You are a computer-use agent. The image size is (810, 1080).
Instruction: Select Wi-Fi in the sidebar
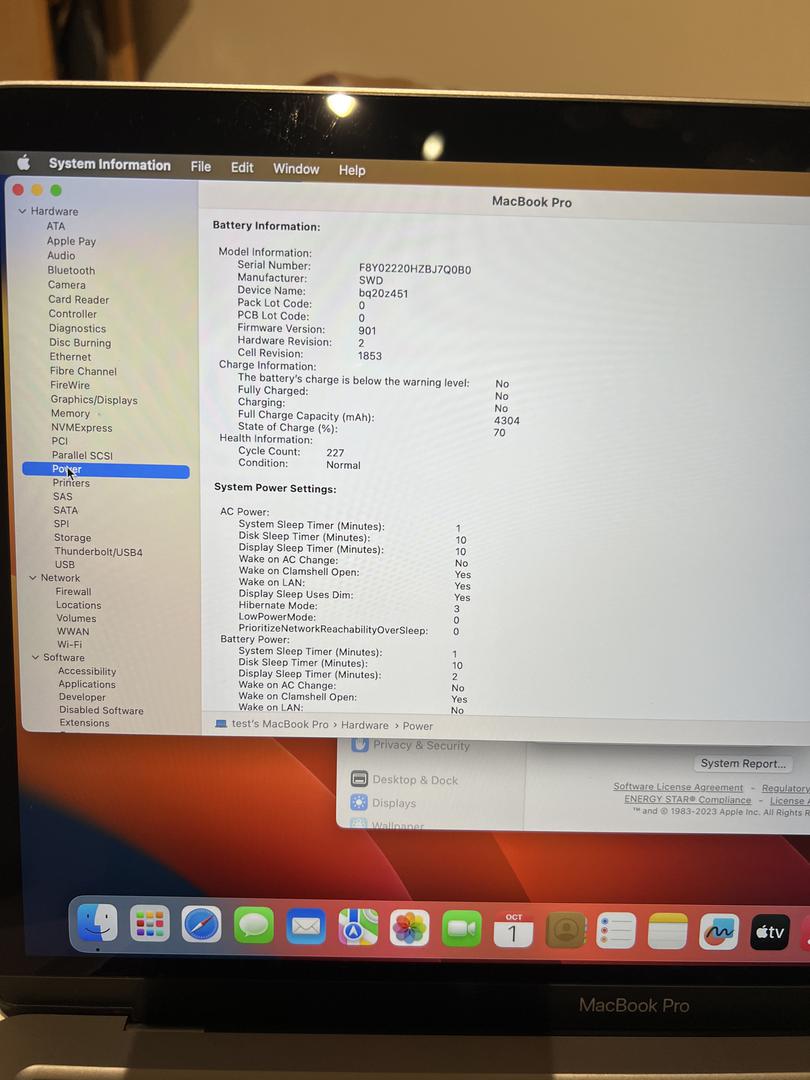pyautogui.click(x=70, y=645)
